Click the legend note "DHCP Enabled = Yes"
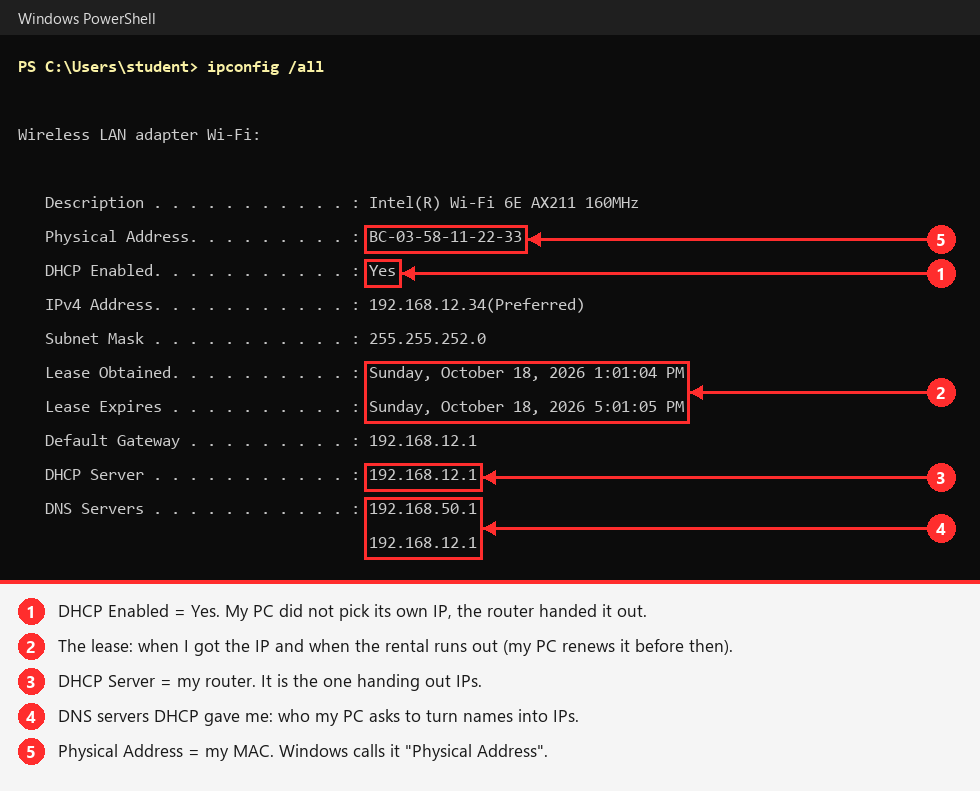The width and height of the screenshot is (980, 791). point(352,611)
